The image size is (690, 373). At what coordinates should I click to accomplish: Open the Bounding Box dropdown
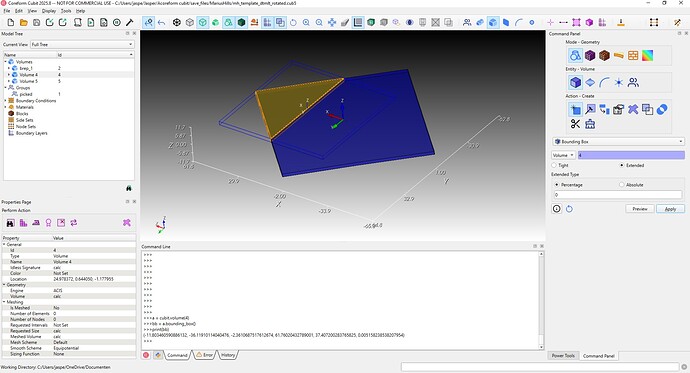[x=618, y=142]
